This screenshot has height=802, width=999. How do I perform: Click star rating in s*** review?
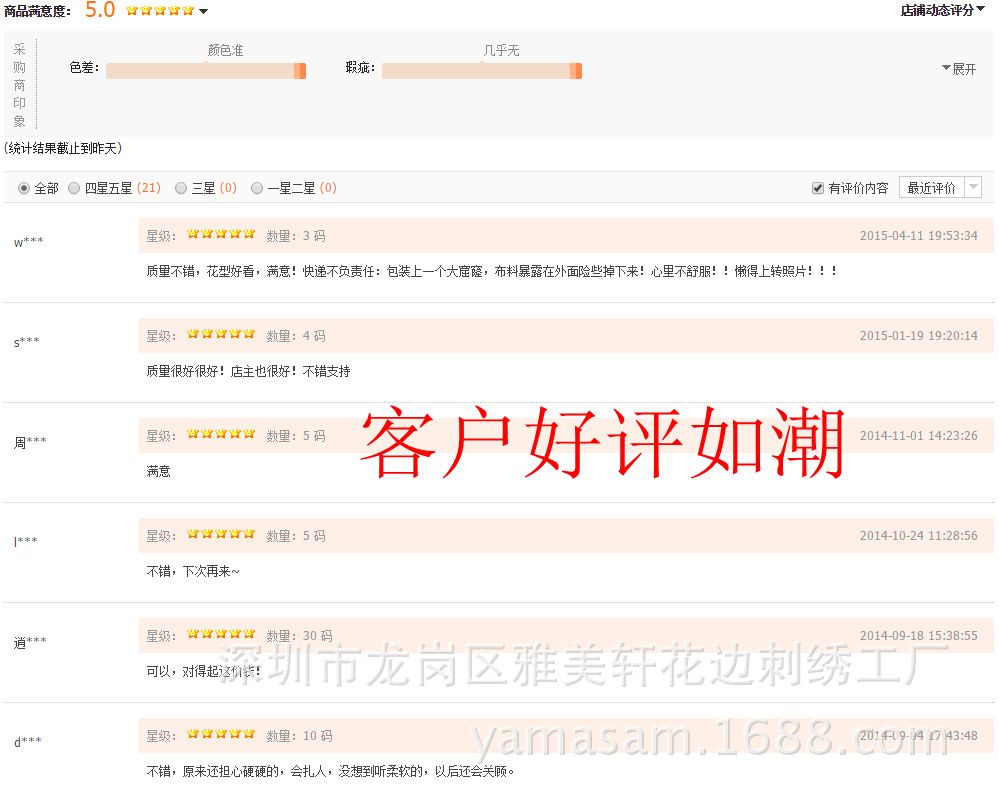tap(221, 335)
